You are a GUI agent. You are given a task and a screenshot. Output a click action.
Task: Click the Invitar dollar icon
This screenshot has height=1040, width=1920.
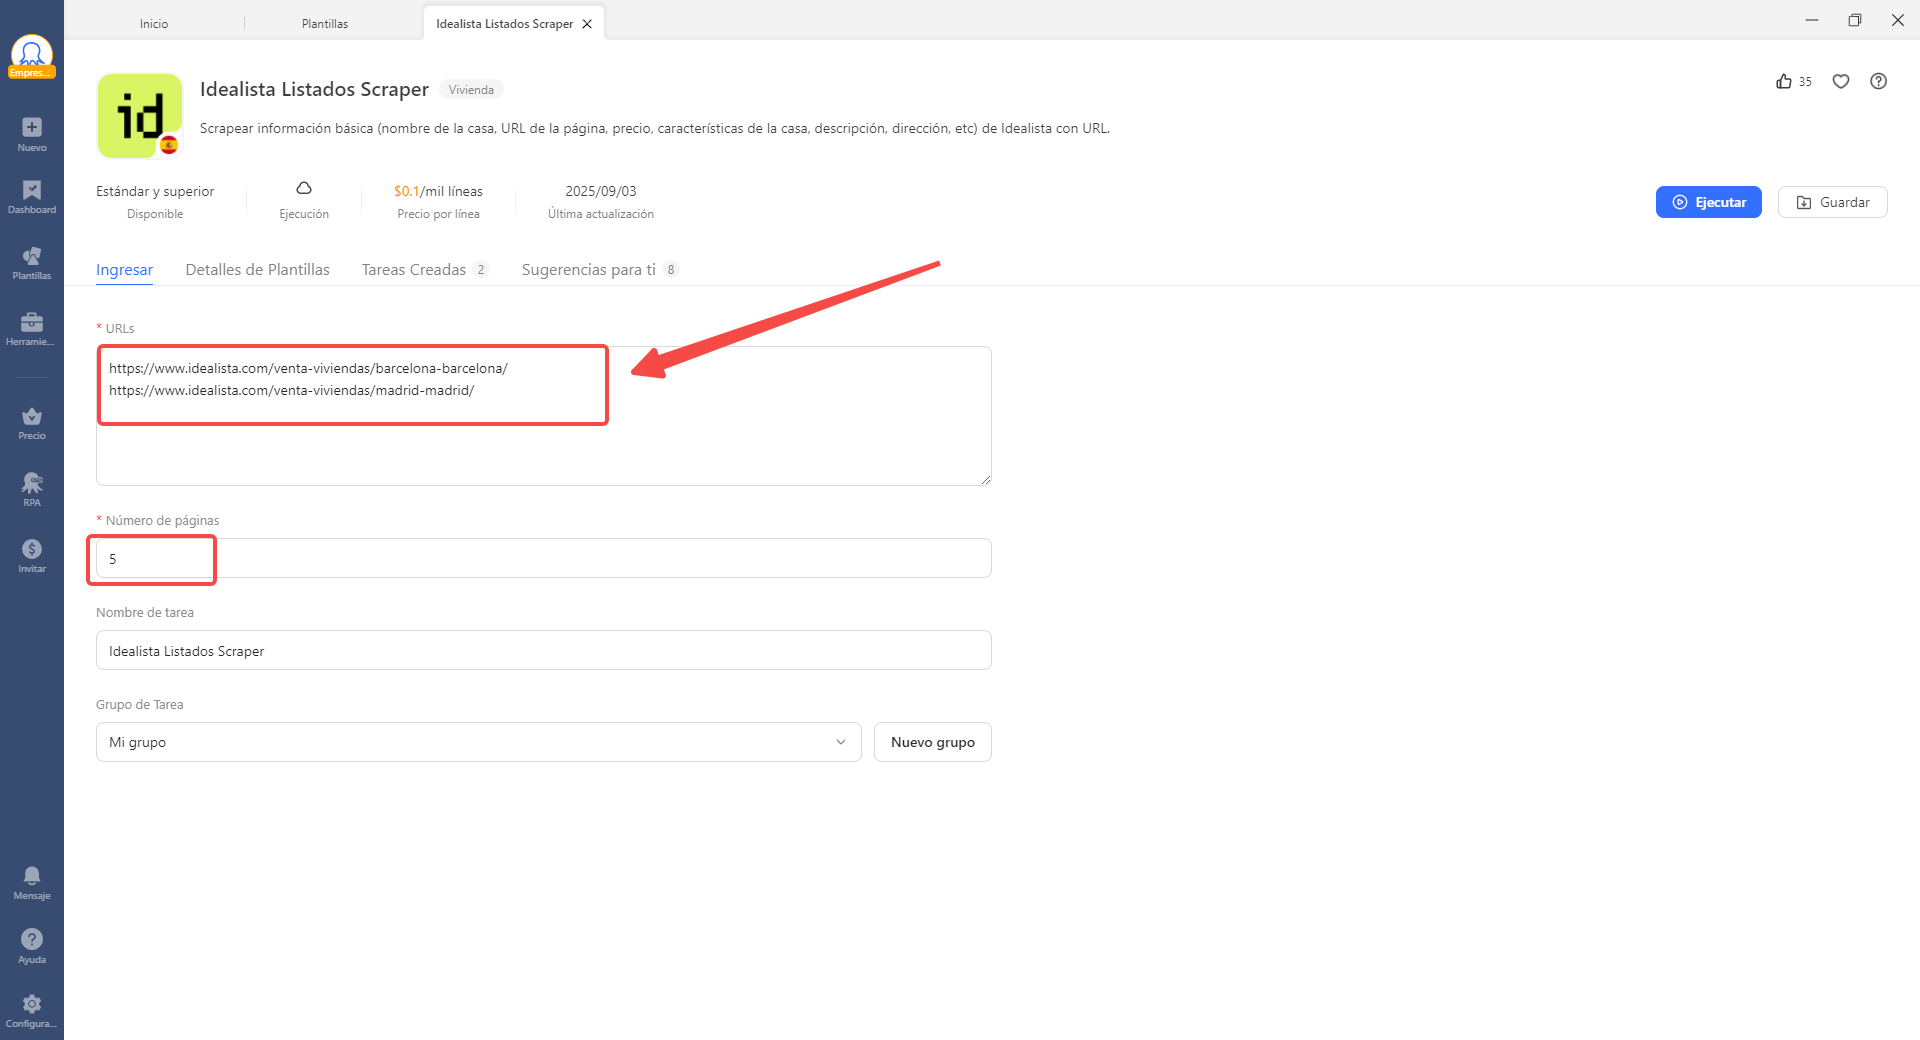click(32, 550)
